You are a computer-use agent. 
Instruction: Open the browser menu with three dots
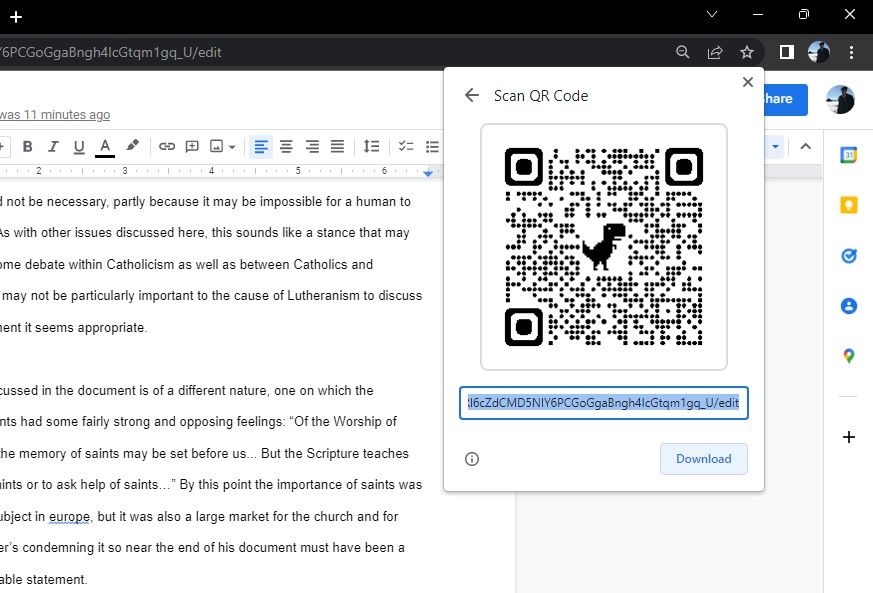851,51
